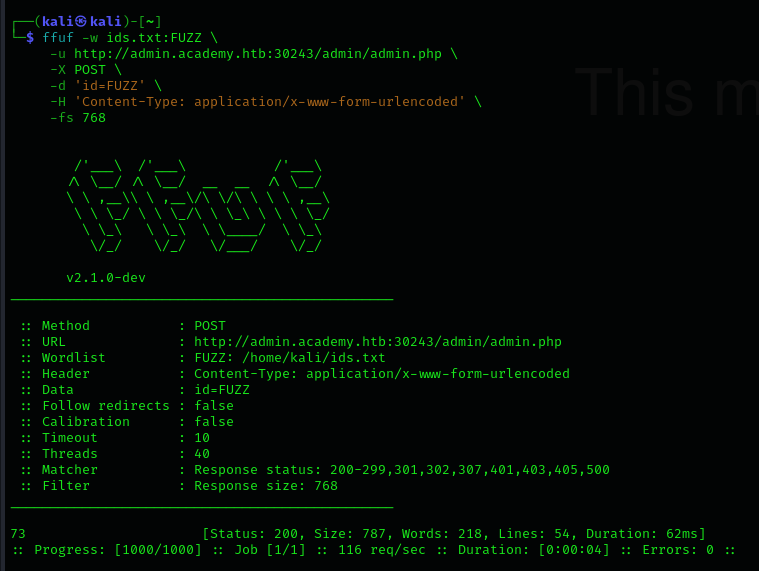The width and height of the screenshot is (759, 571).
Task: Click the Threads value 40
Action: [201, 453]
